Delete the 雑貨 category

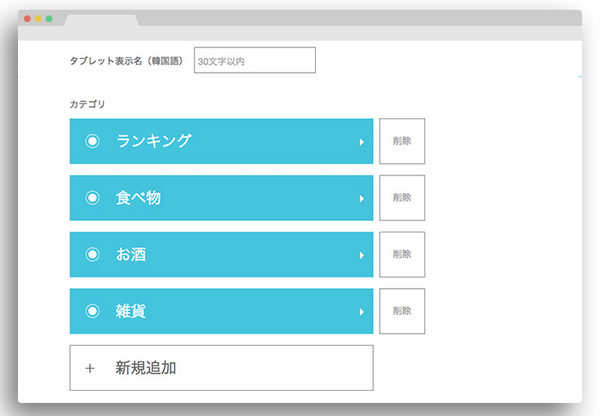(x=402, y=311)
